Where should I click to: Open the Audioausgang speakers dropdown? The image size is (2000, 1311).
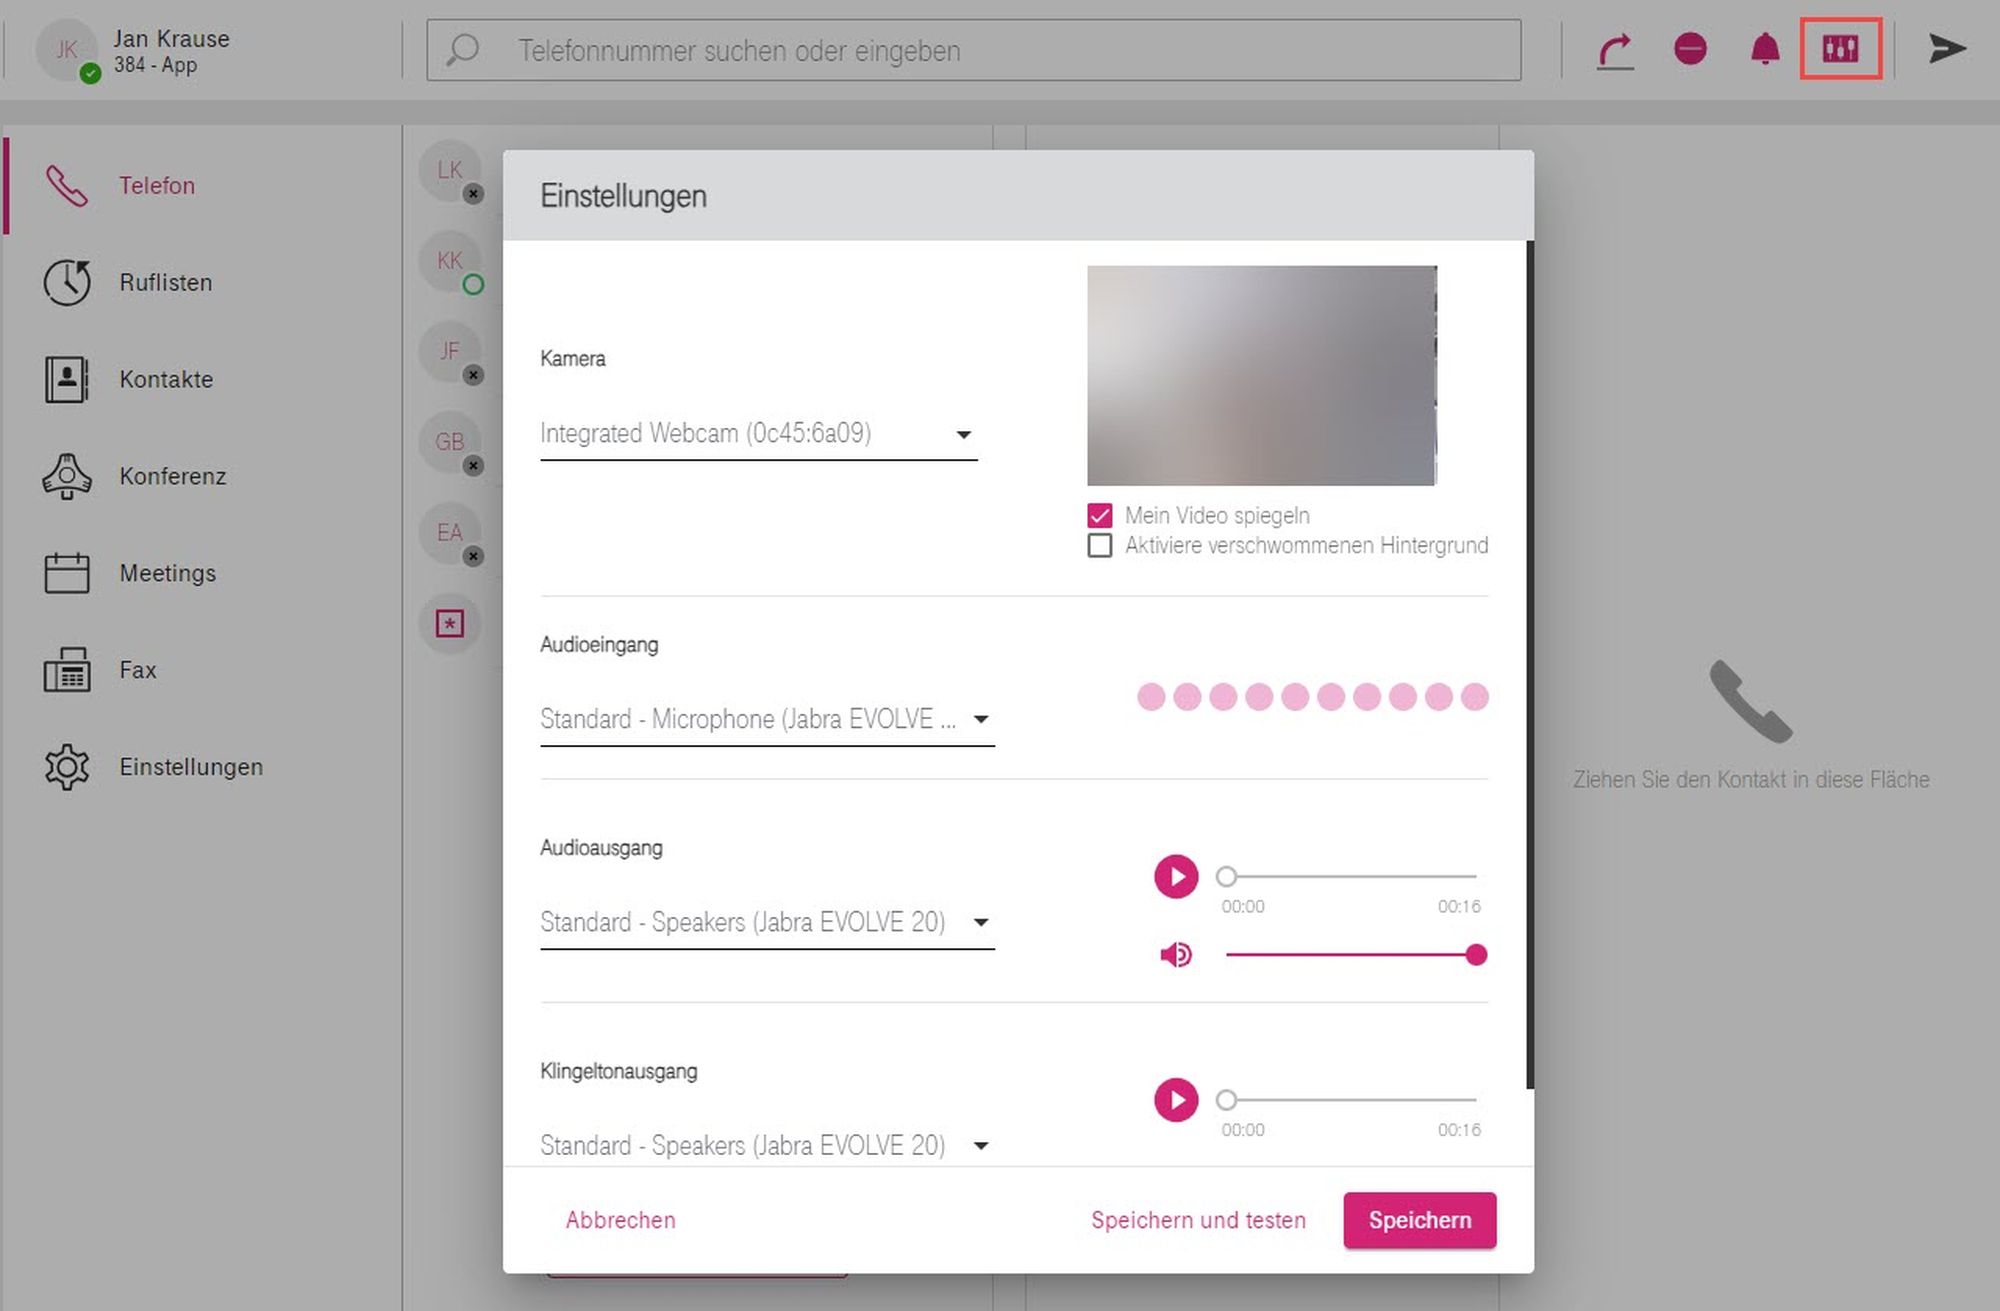[767, 922]
